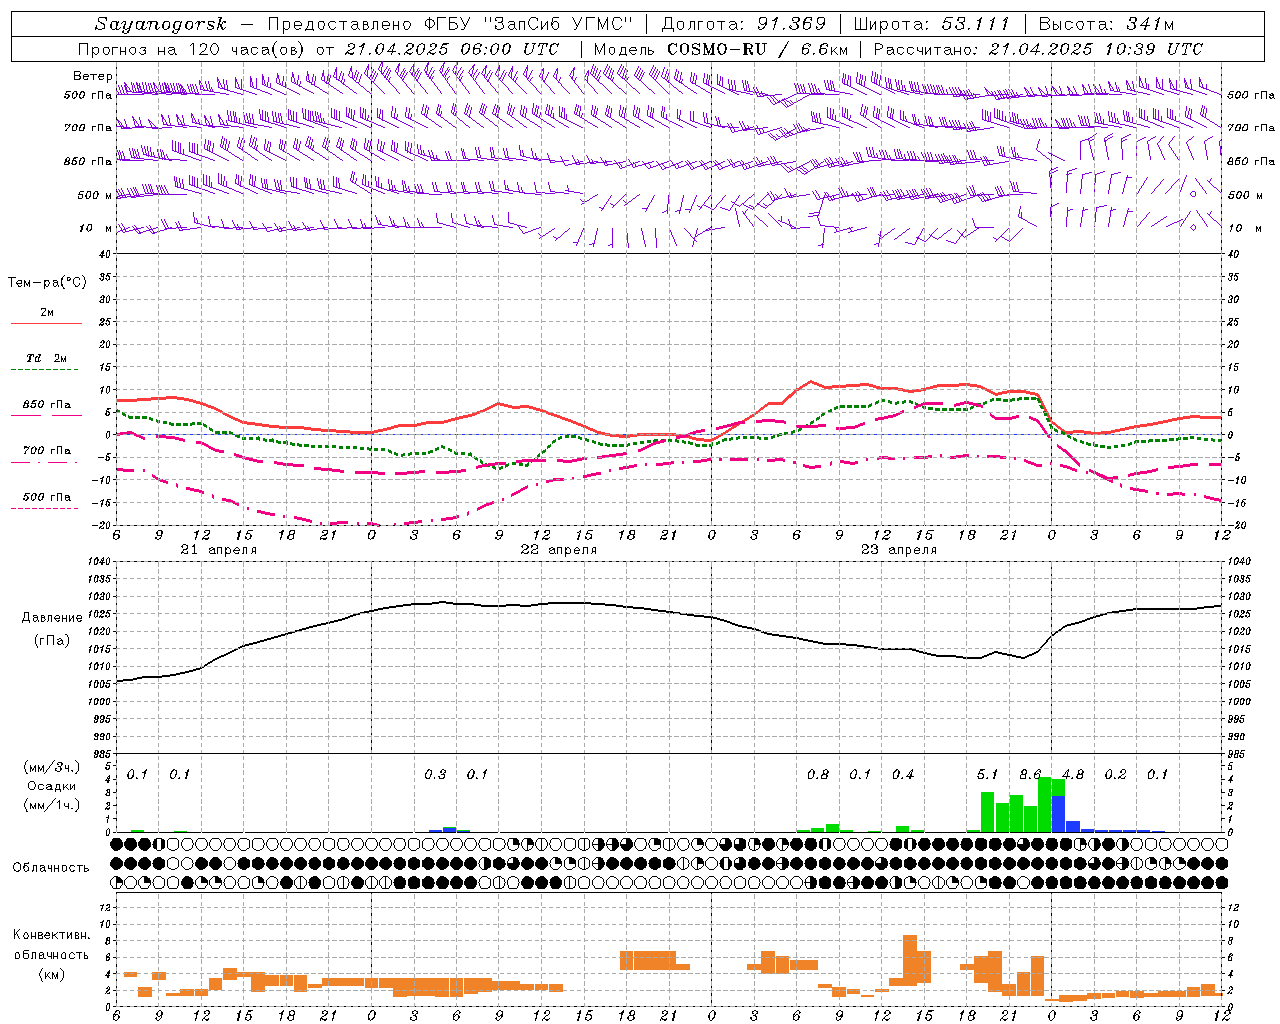1280x1024 pixels.
Task: Click the 0.2 precipitation total value
Action: (1115, 774)
